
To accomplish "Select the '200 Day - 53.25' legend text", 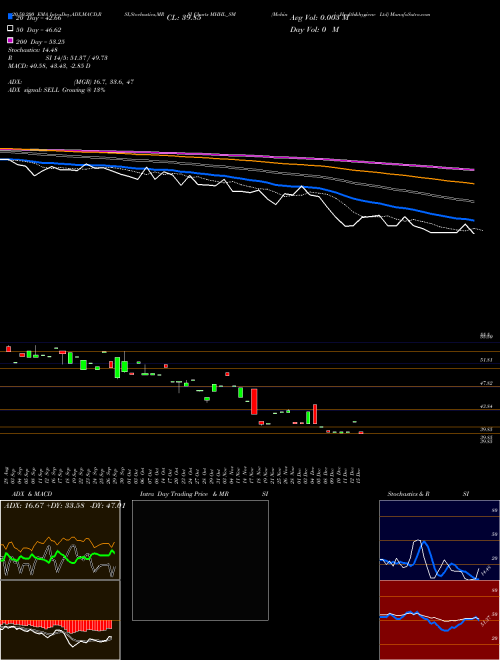I will 40,42.
